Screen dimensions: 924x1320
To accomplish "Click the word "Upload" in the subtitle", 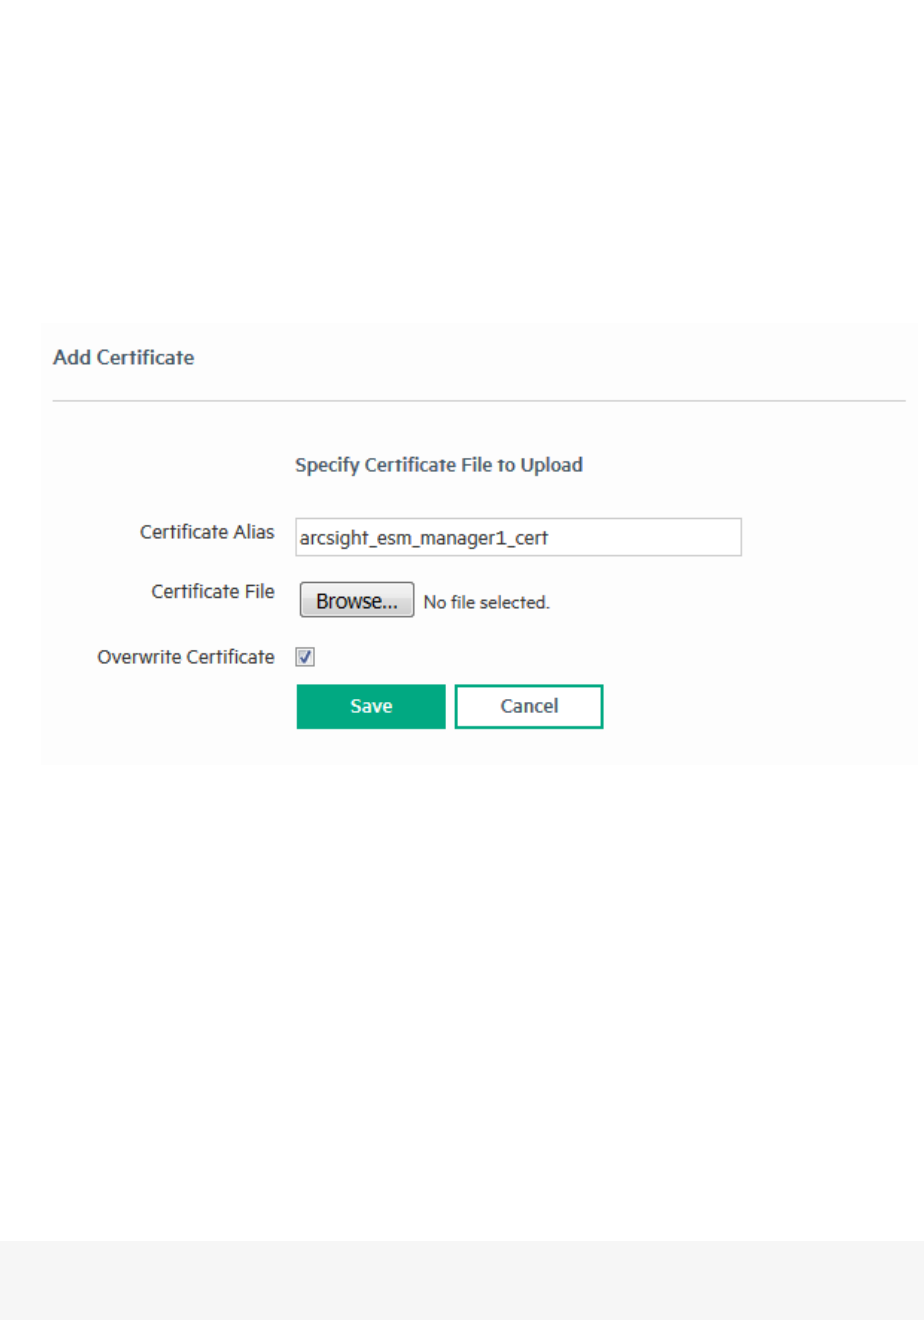I will click(551, 465).
